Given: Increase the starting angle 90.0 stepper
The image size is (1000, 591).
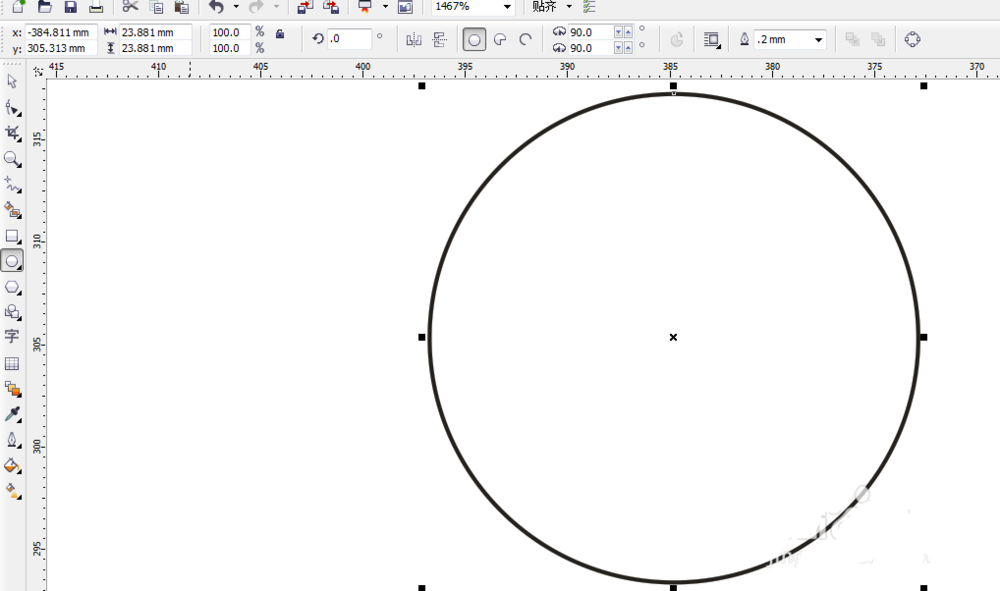Looking at the screenshot, I should pyautogui.click(x=628, y=32).
